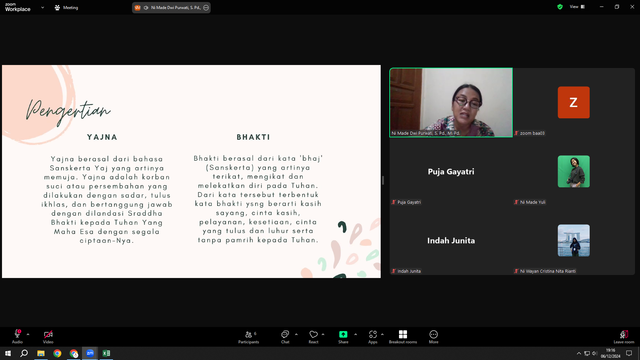Expand the Apps options caret
This screenshot has width=640, height=360.
[382, 334]
